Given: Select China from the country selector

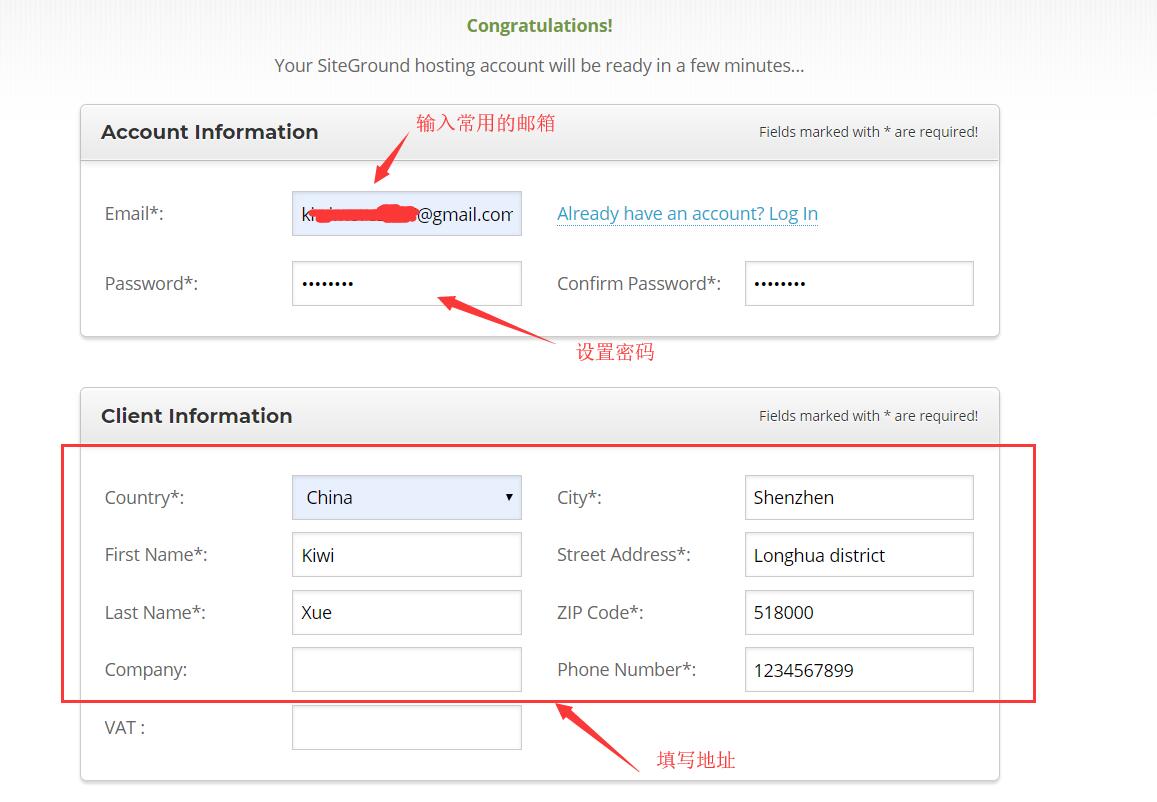Looking at the screenshot, I should 406,497.
